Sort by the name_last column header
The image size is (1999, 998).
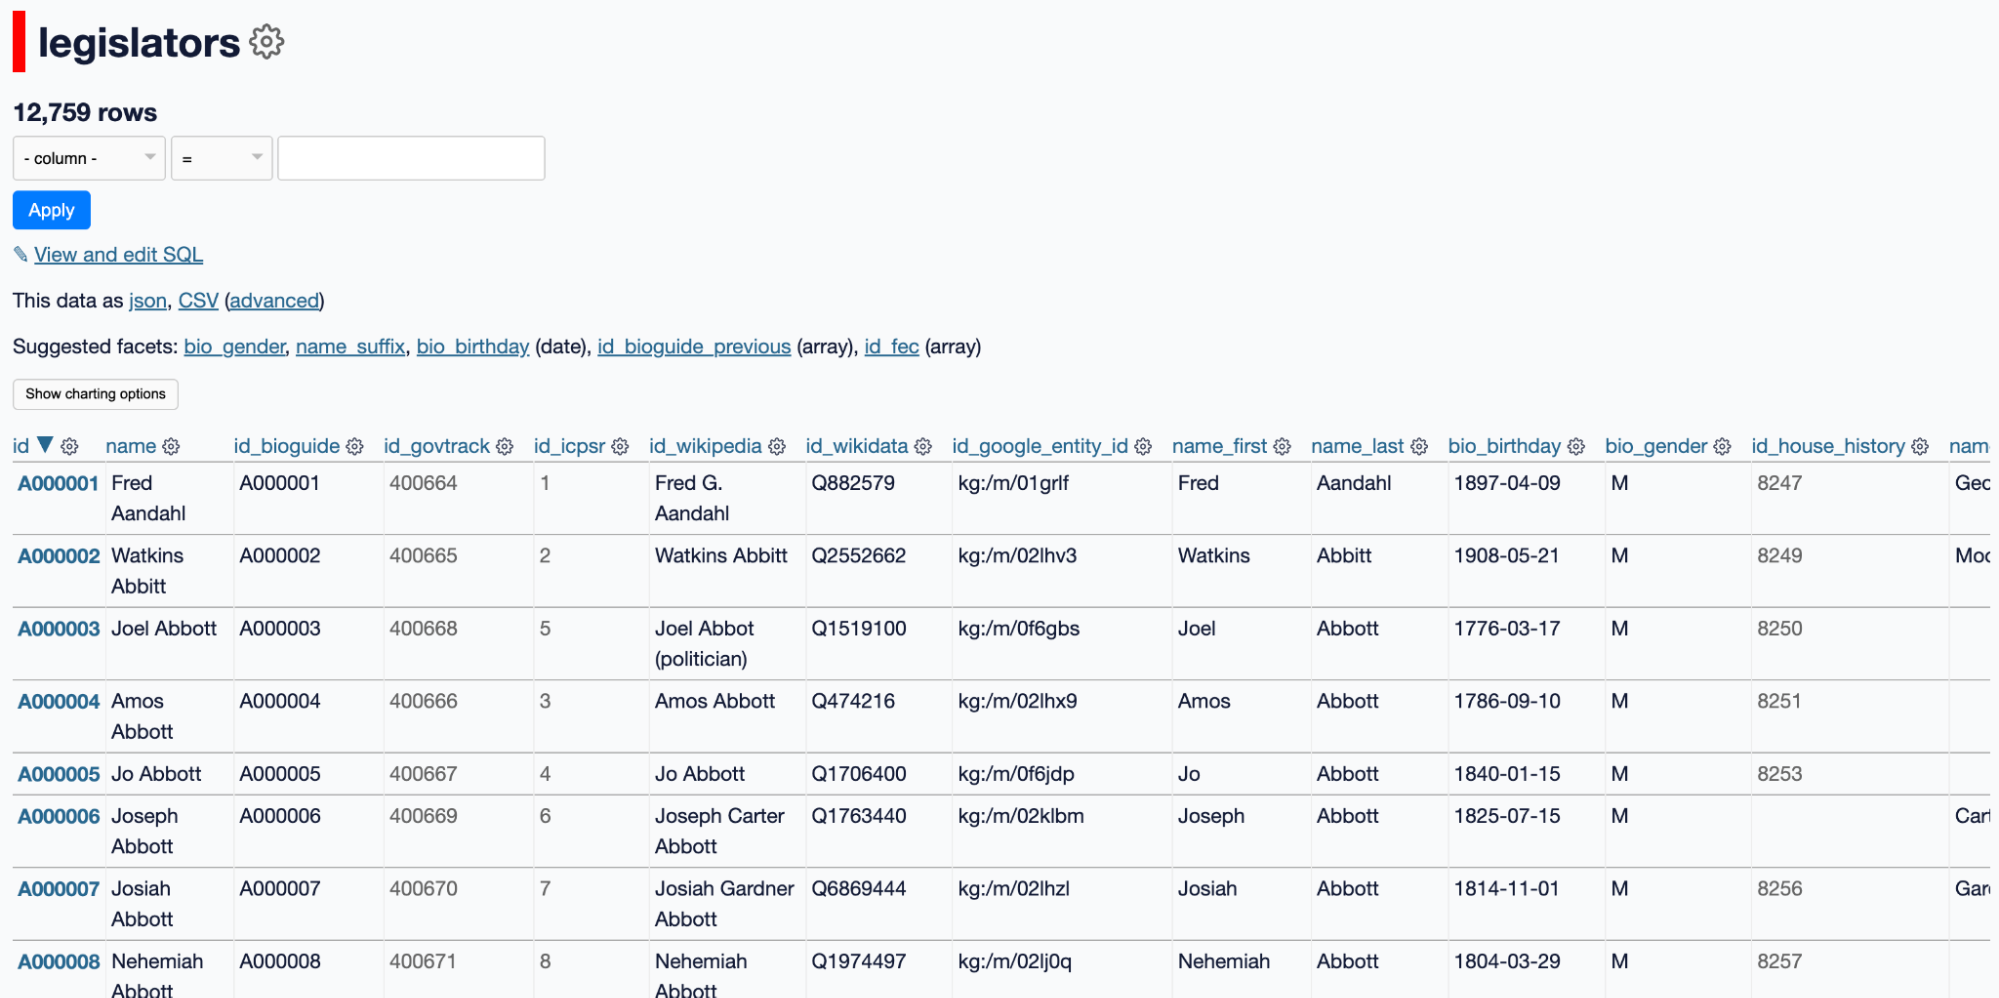click(1357, 446)
